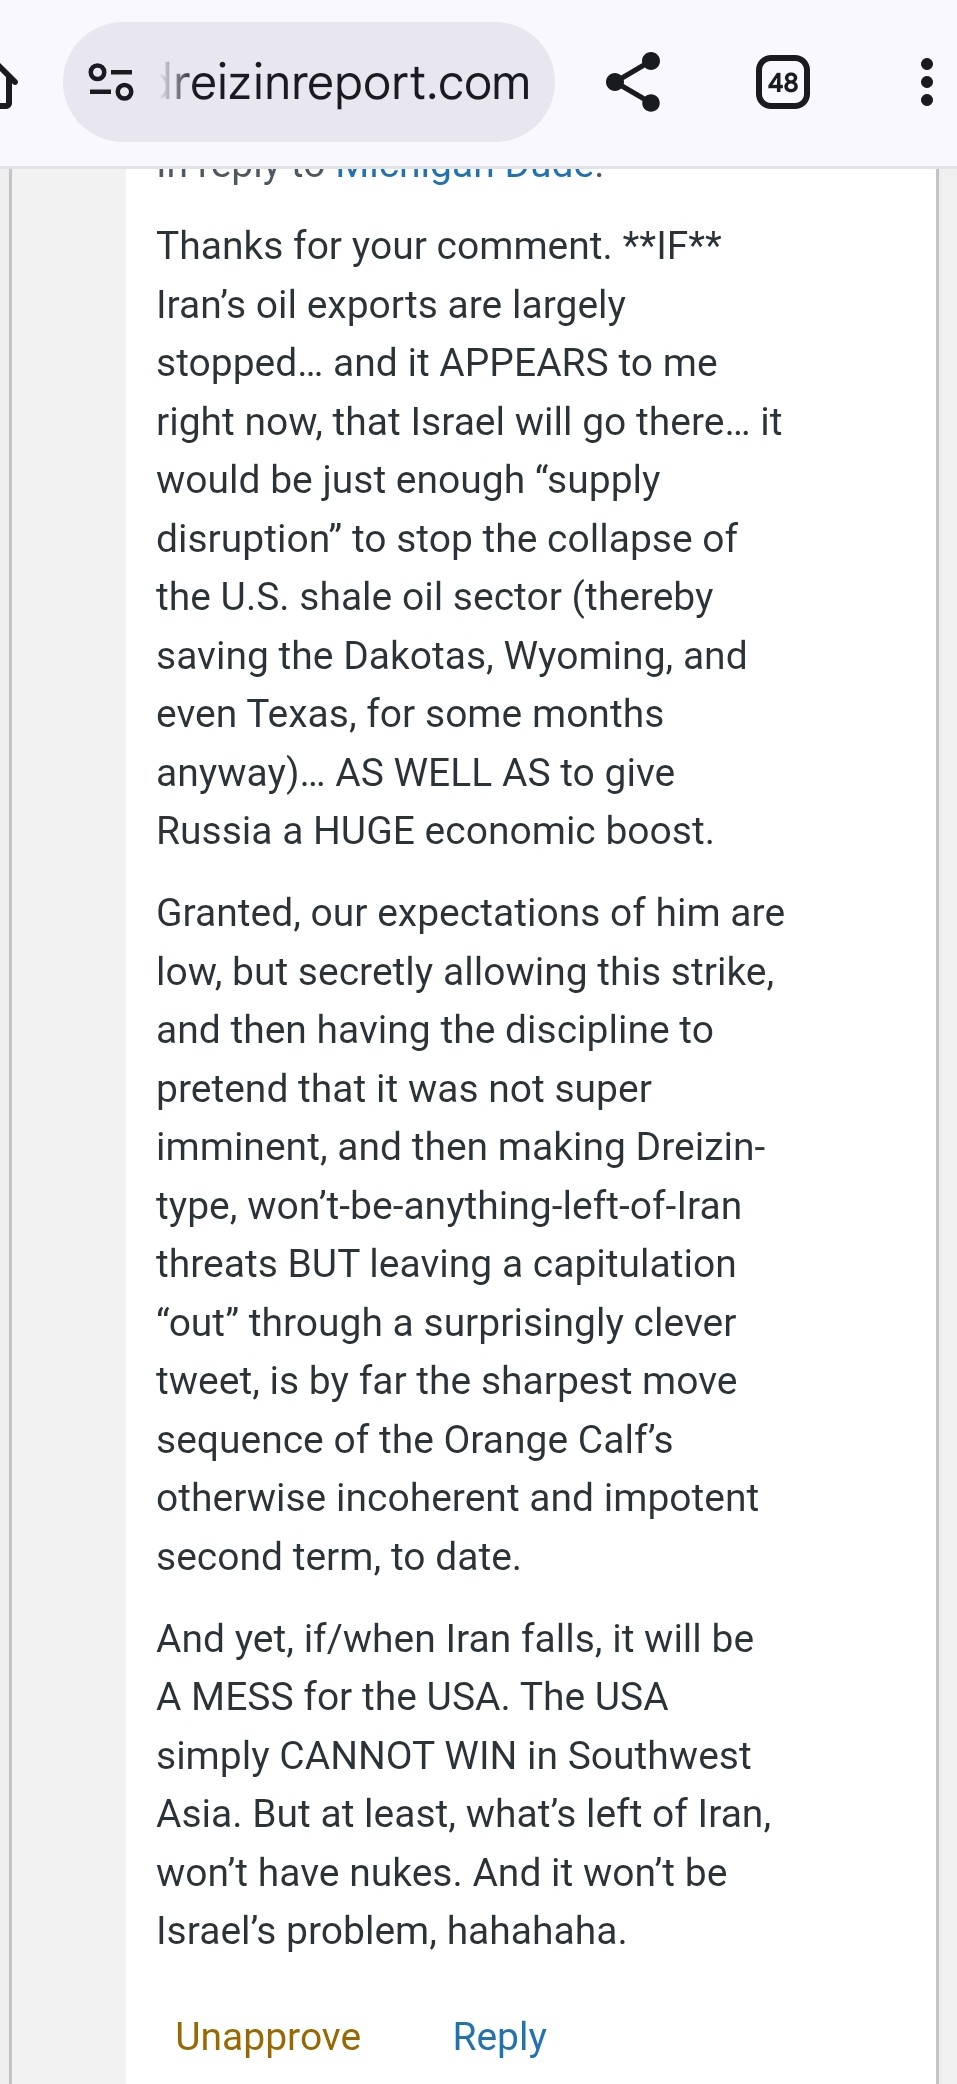The height and width of the screenshot is (2084, 957).
Task: Click the Unapprove link
Action: click(x=268, y=2036)
